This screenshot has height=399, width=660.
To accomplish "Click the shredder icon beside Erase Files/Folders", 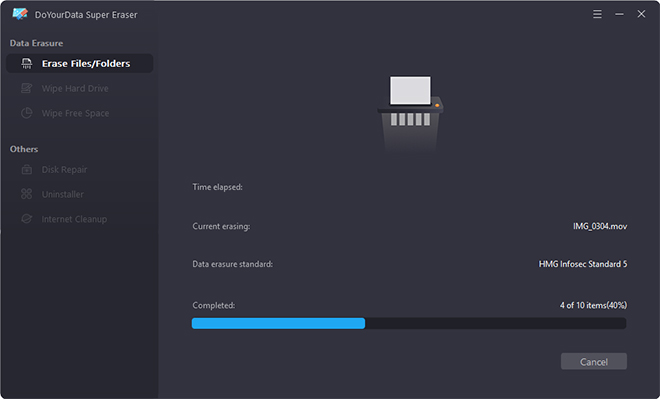I will (x=27, y=64).
